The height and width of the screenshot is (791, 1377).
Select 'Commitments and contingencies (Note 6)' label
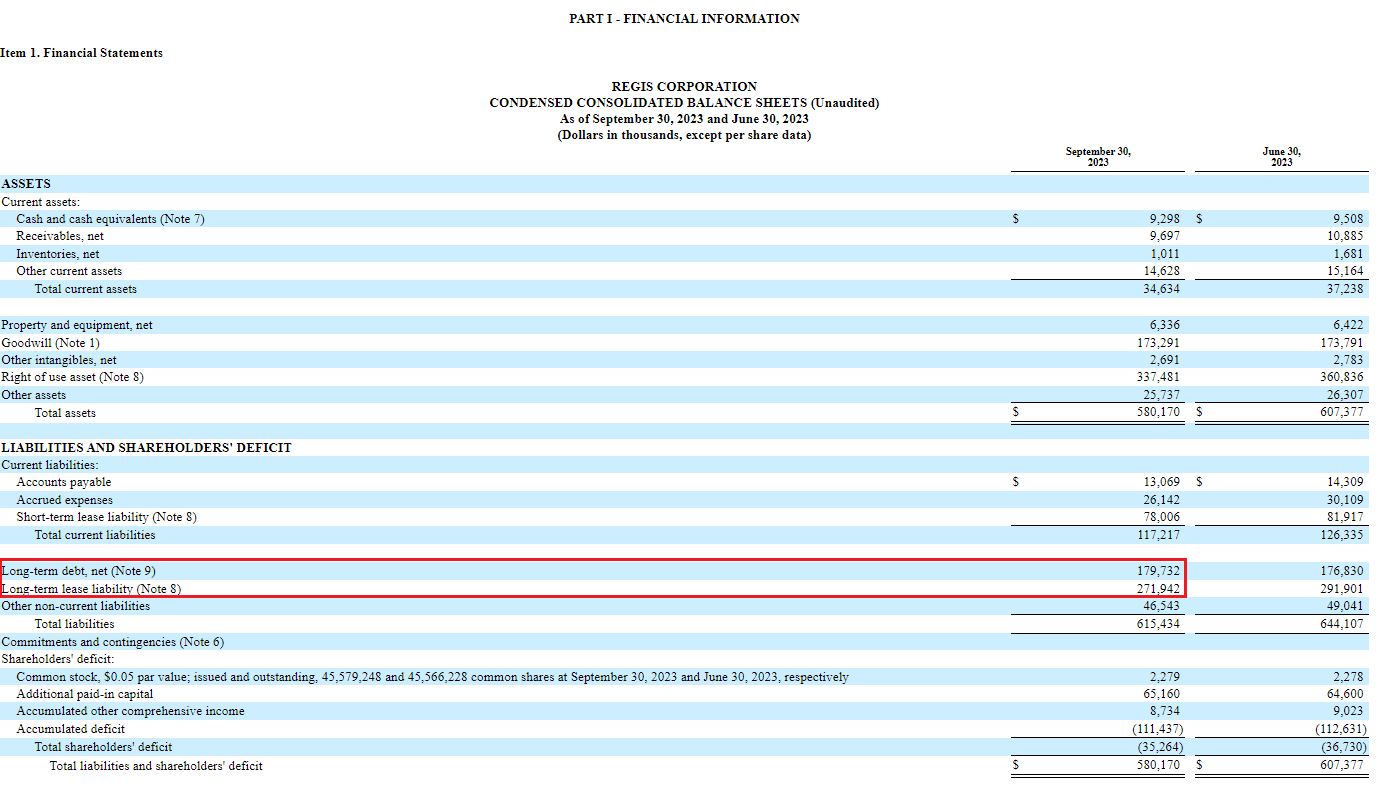113,642
